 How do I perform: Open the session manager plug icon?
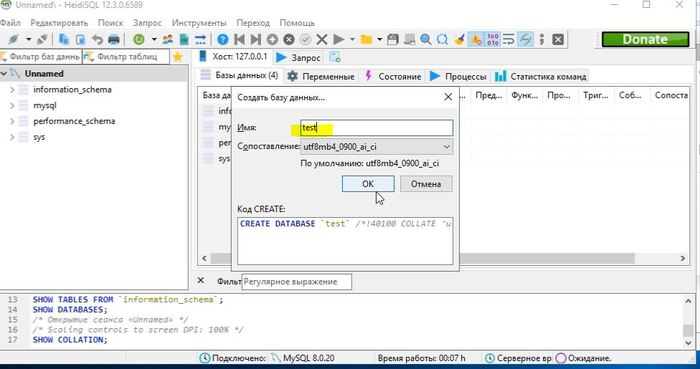13,40
